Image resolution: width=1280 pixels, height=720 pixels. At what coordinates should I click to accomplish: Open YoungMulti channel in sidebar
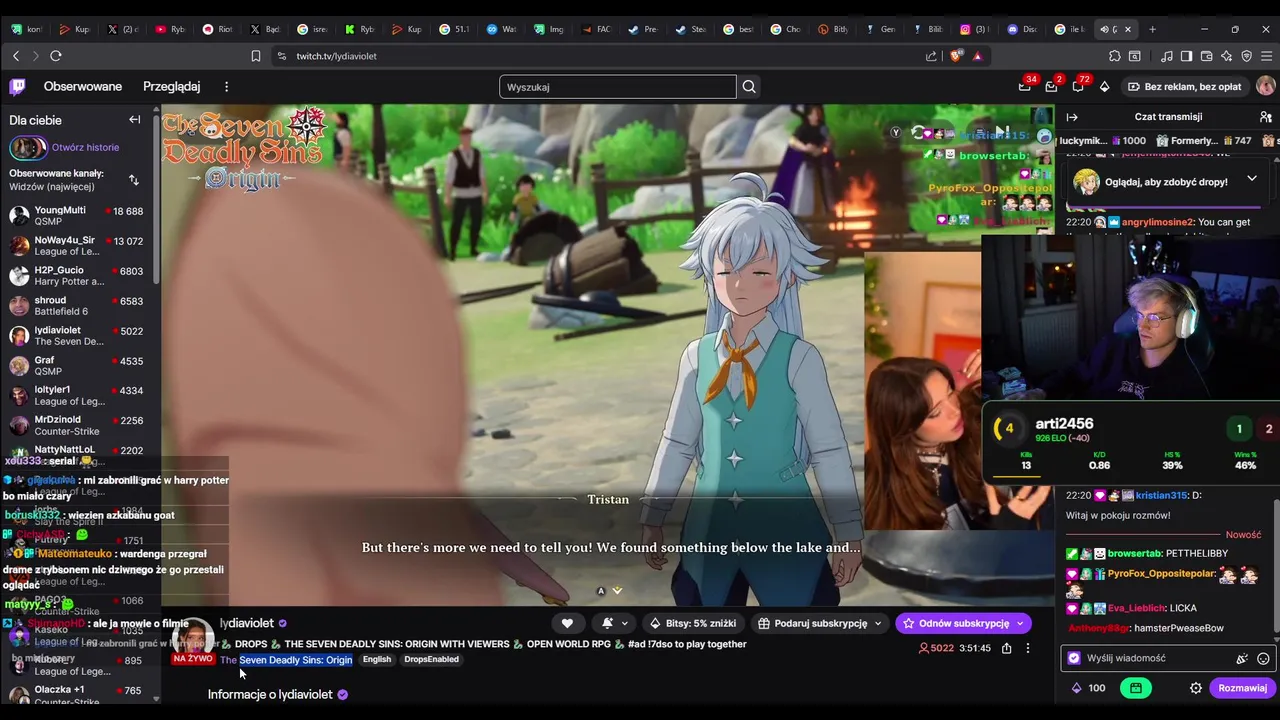[78, 216]
